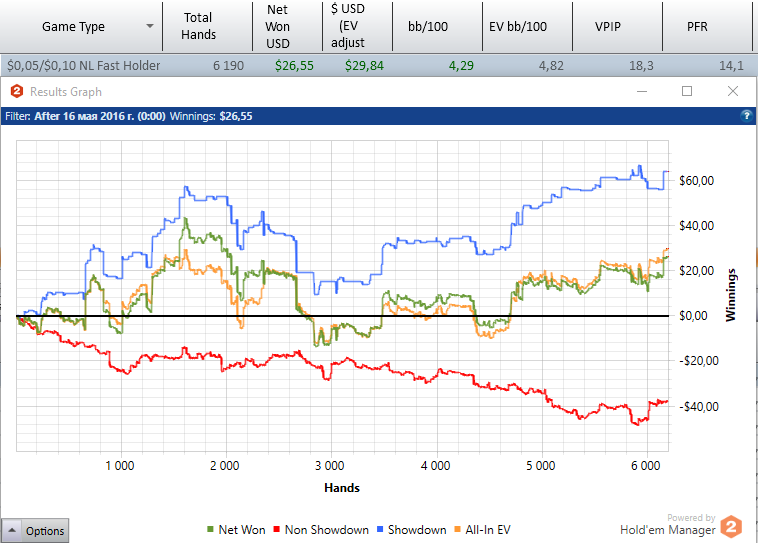Click the Showdown legend label

tap(417, 530)
